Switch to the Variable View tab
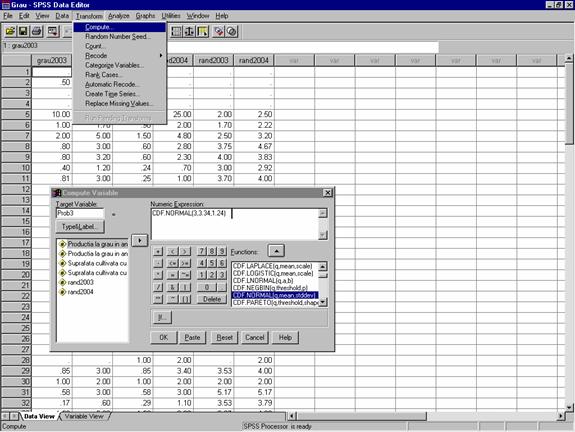575x432 pixels. coord(84,416)
